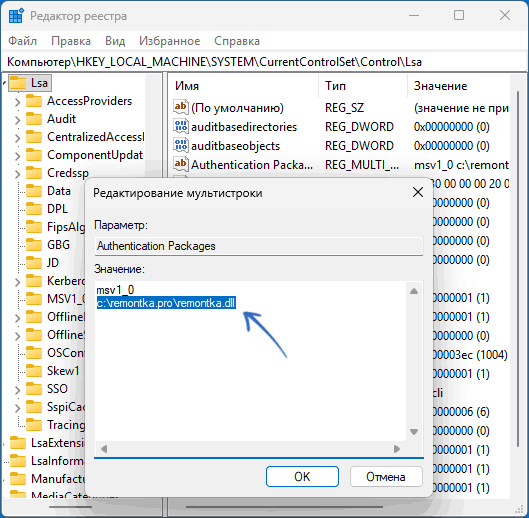Click the highlighted c:\remontka.pro\remontka.dll line
This screenshot has height=518, width=529.
click(166, 303)
